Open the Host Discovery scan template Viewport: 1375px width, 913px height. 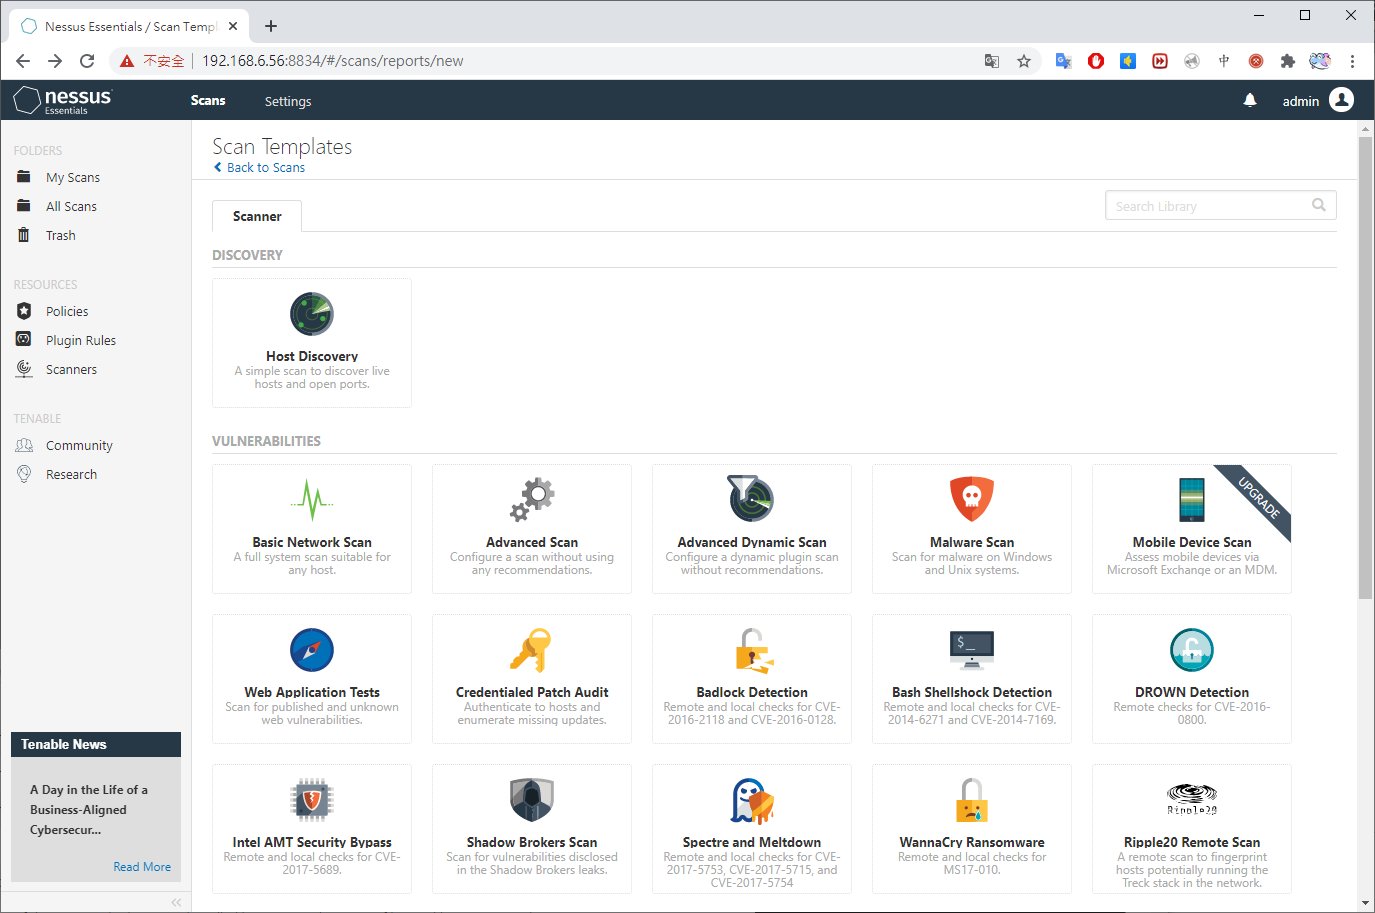311,342
